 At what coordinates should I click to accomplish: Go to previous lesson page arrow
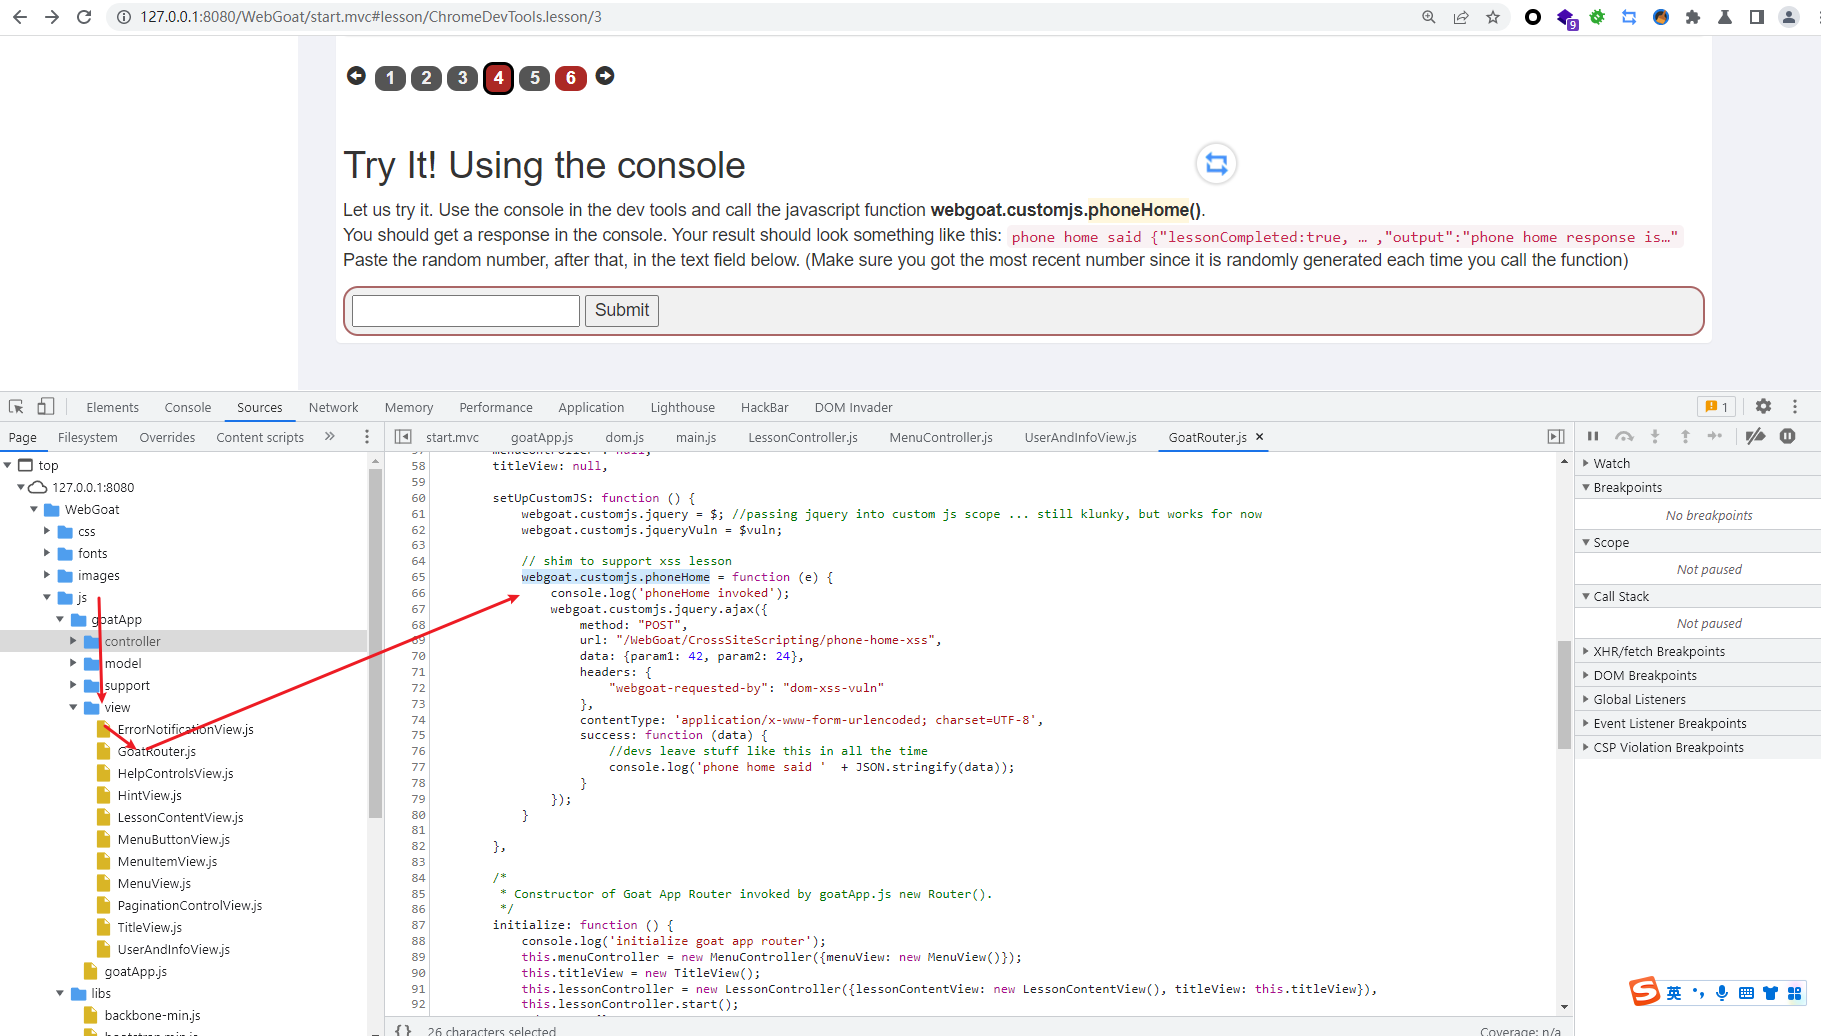(x=356, y=76)
